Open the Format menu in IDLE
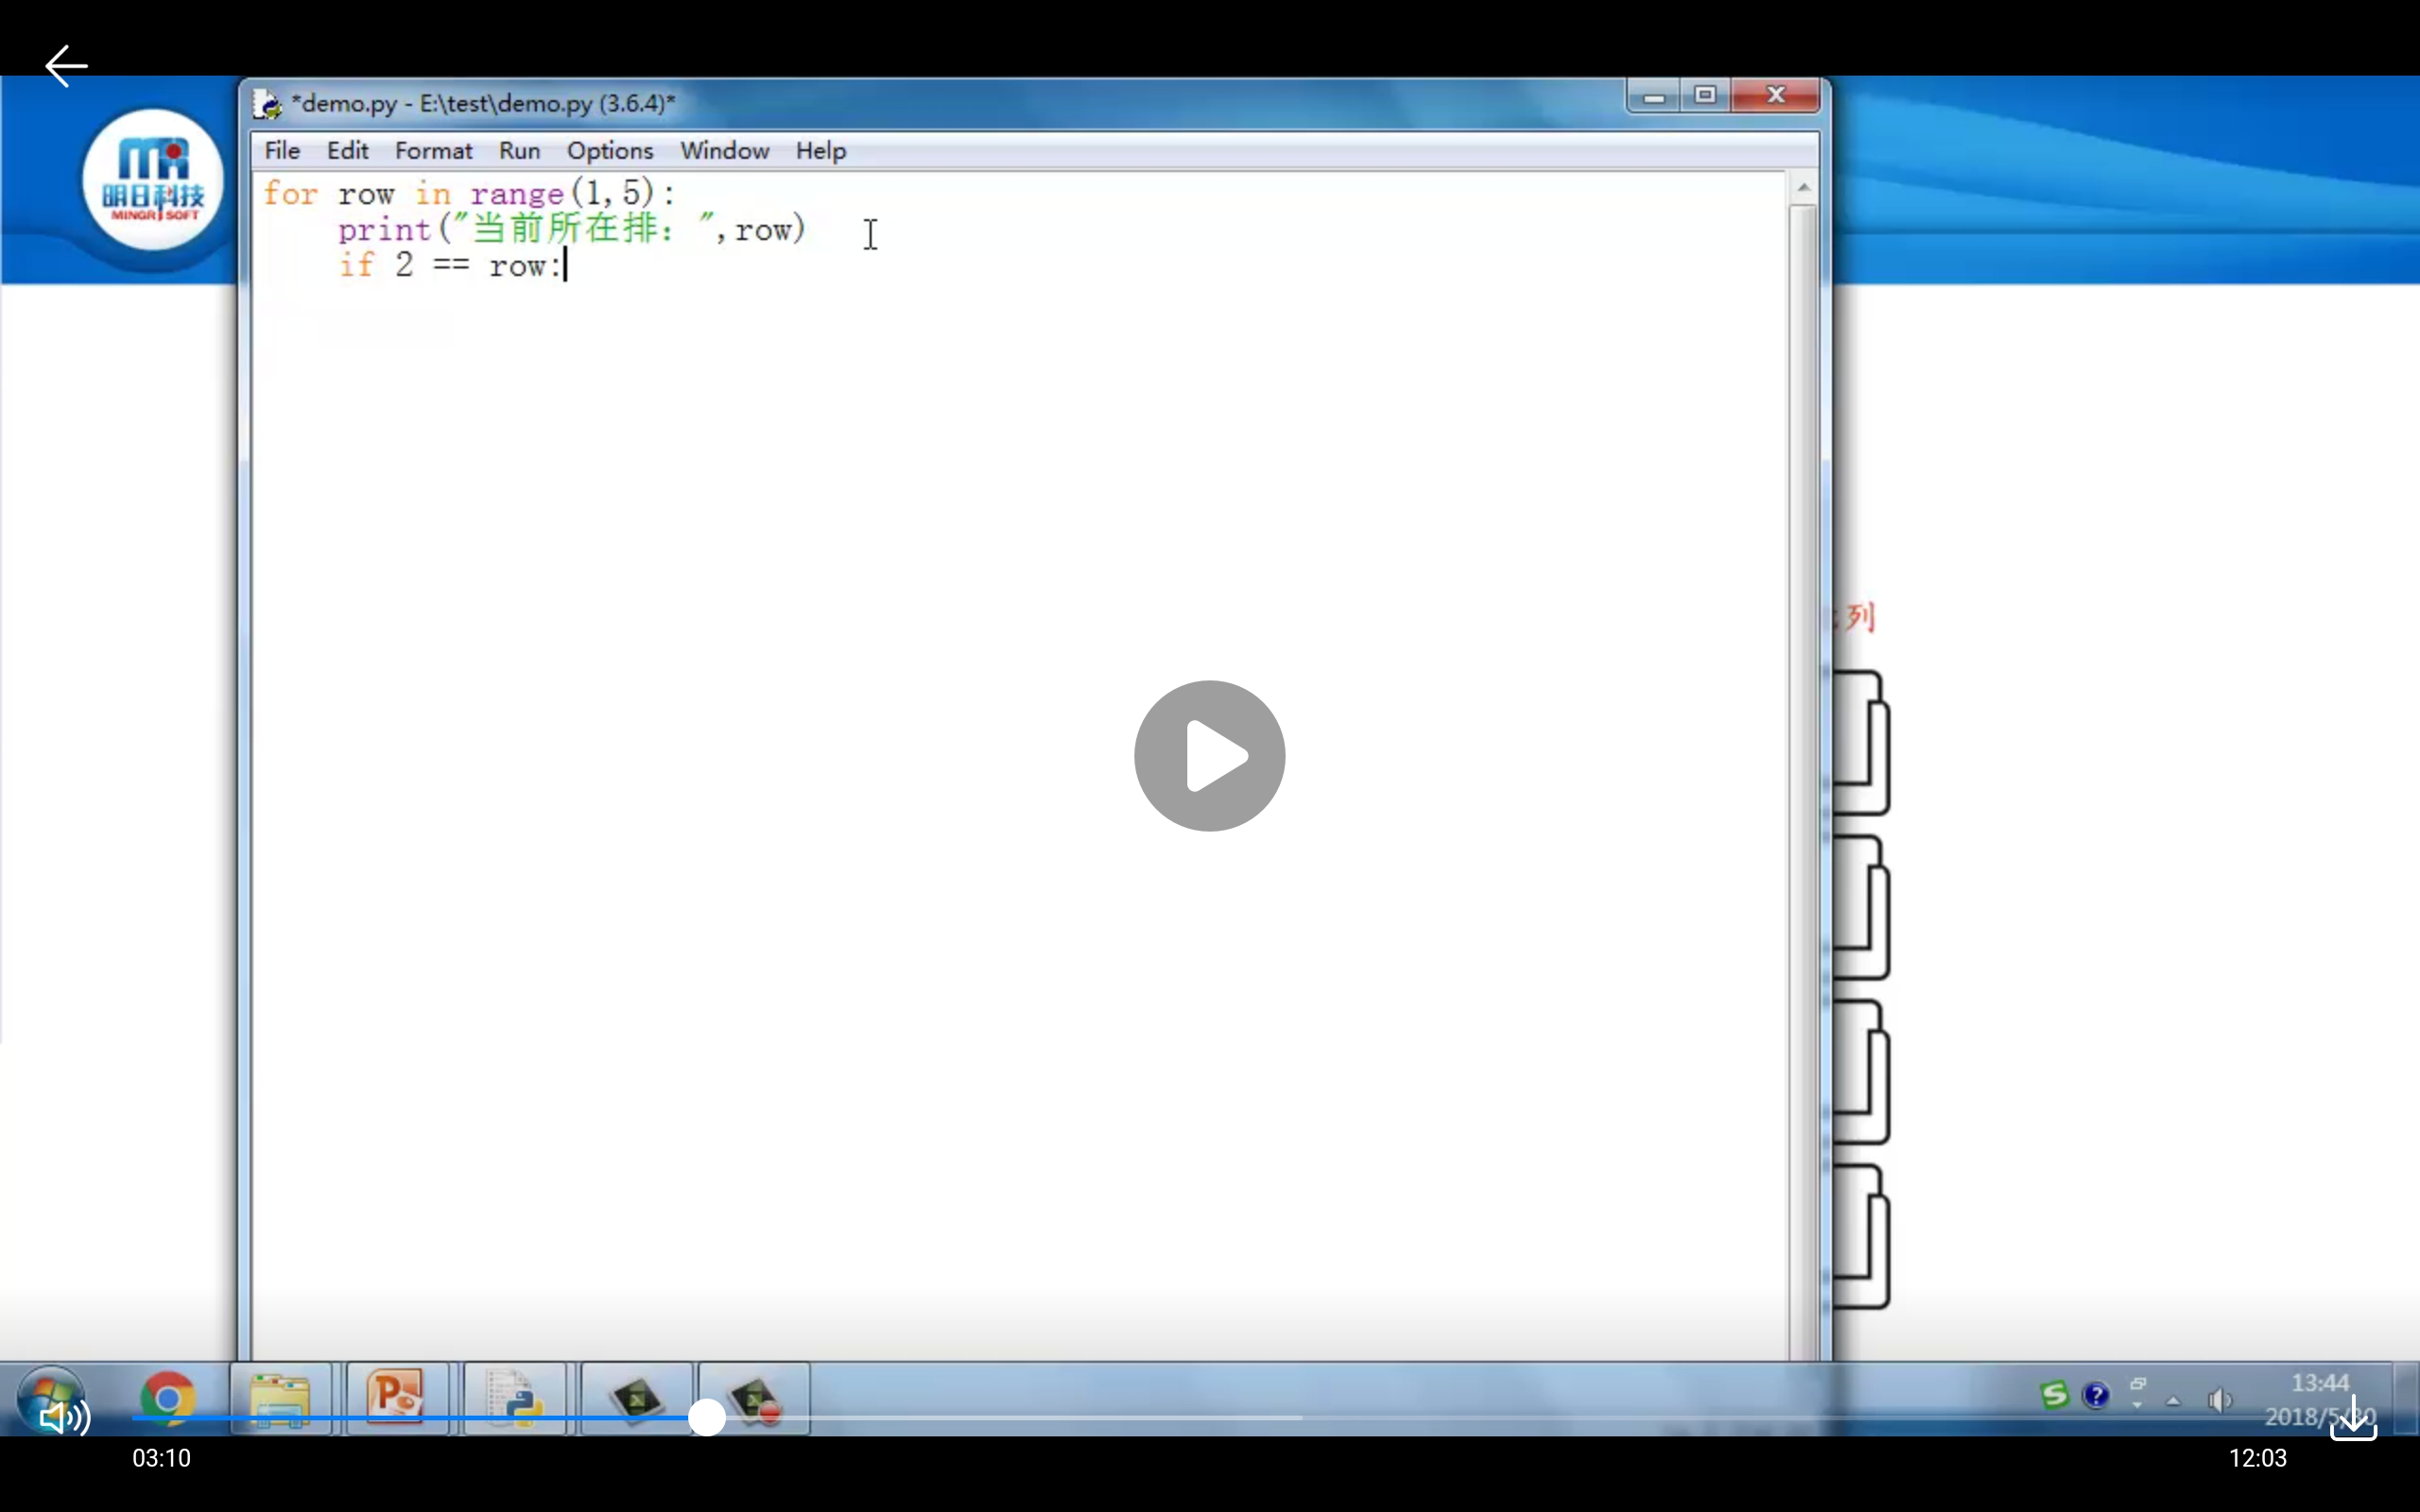This screenshot has height=1512, width=2420. pyautogui.click(x=433, y=150)
